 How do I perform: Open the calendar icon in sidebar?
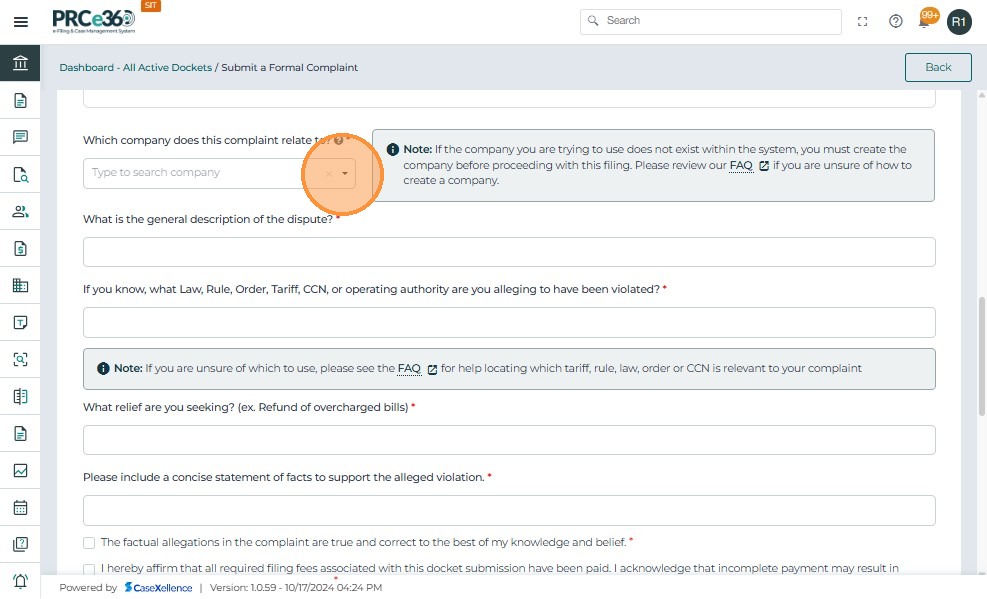20,507
